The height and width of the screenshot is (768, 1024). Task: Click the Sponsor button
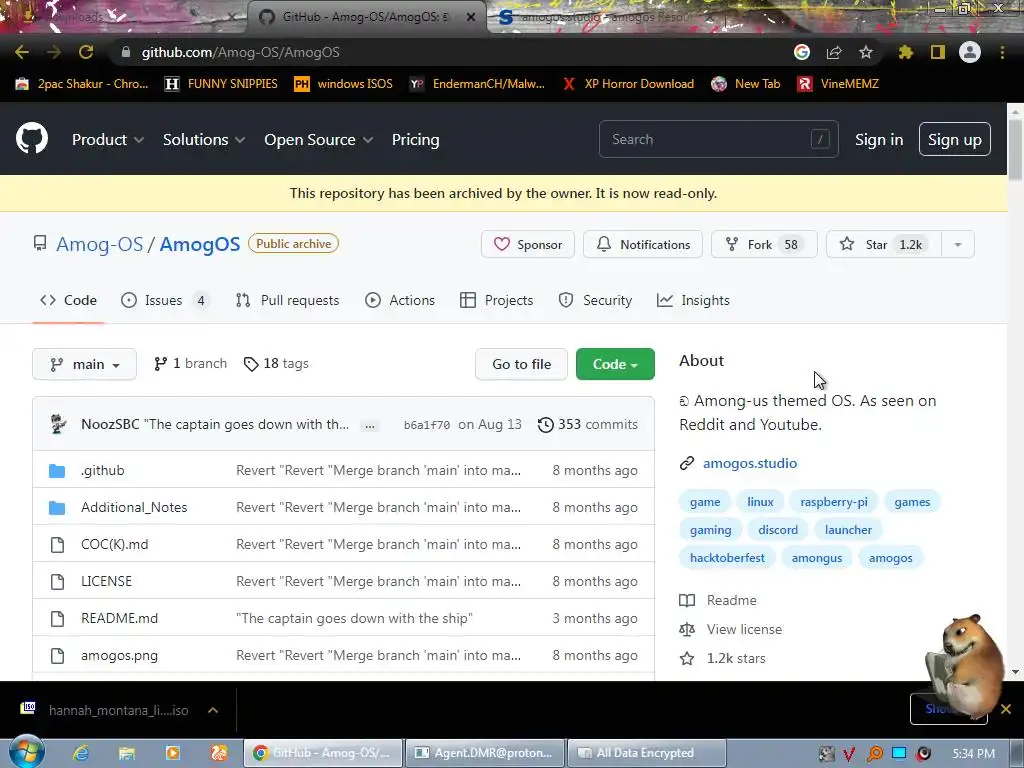tap(528, 244)
